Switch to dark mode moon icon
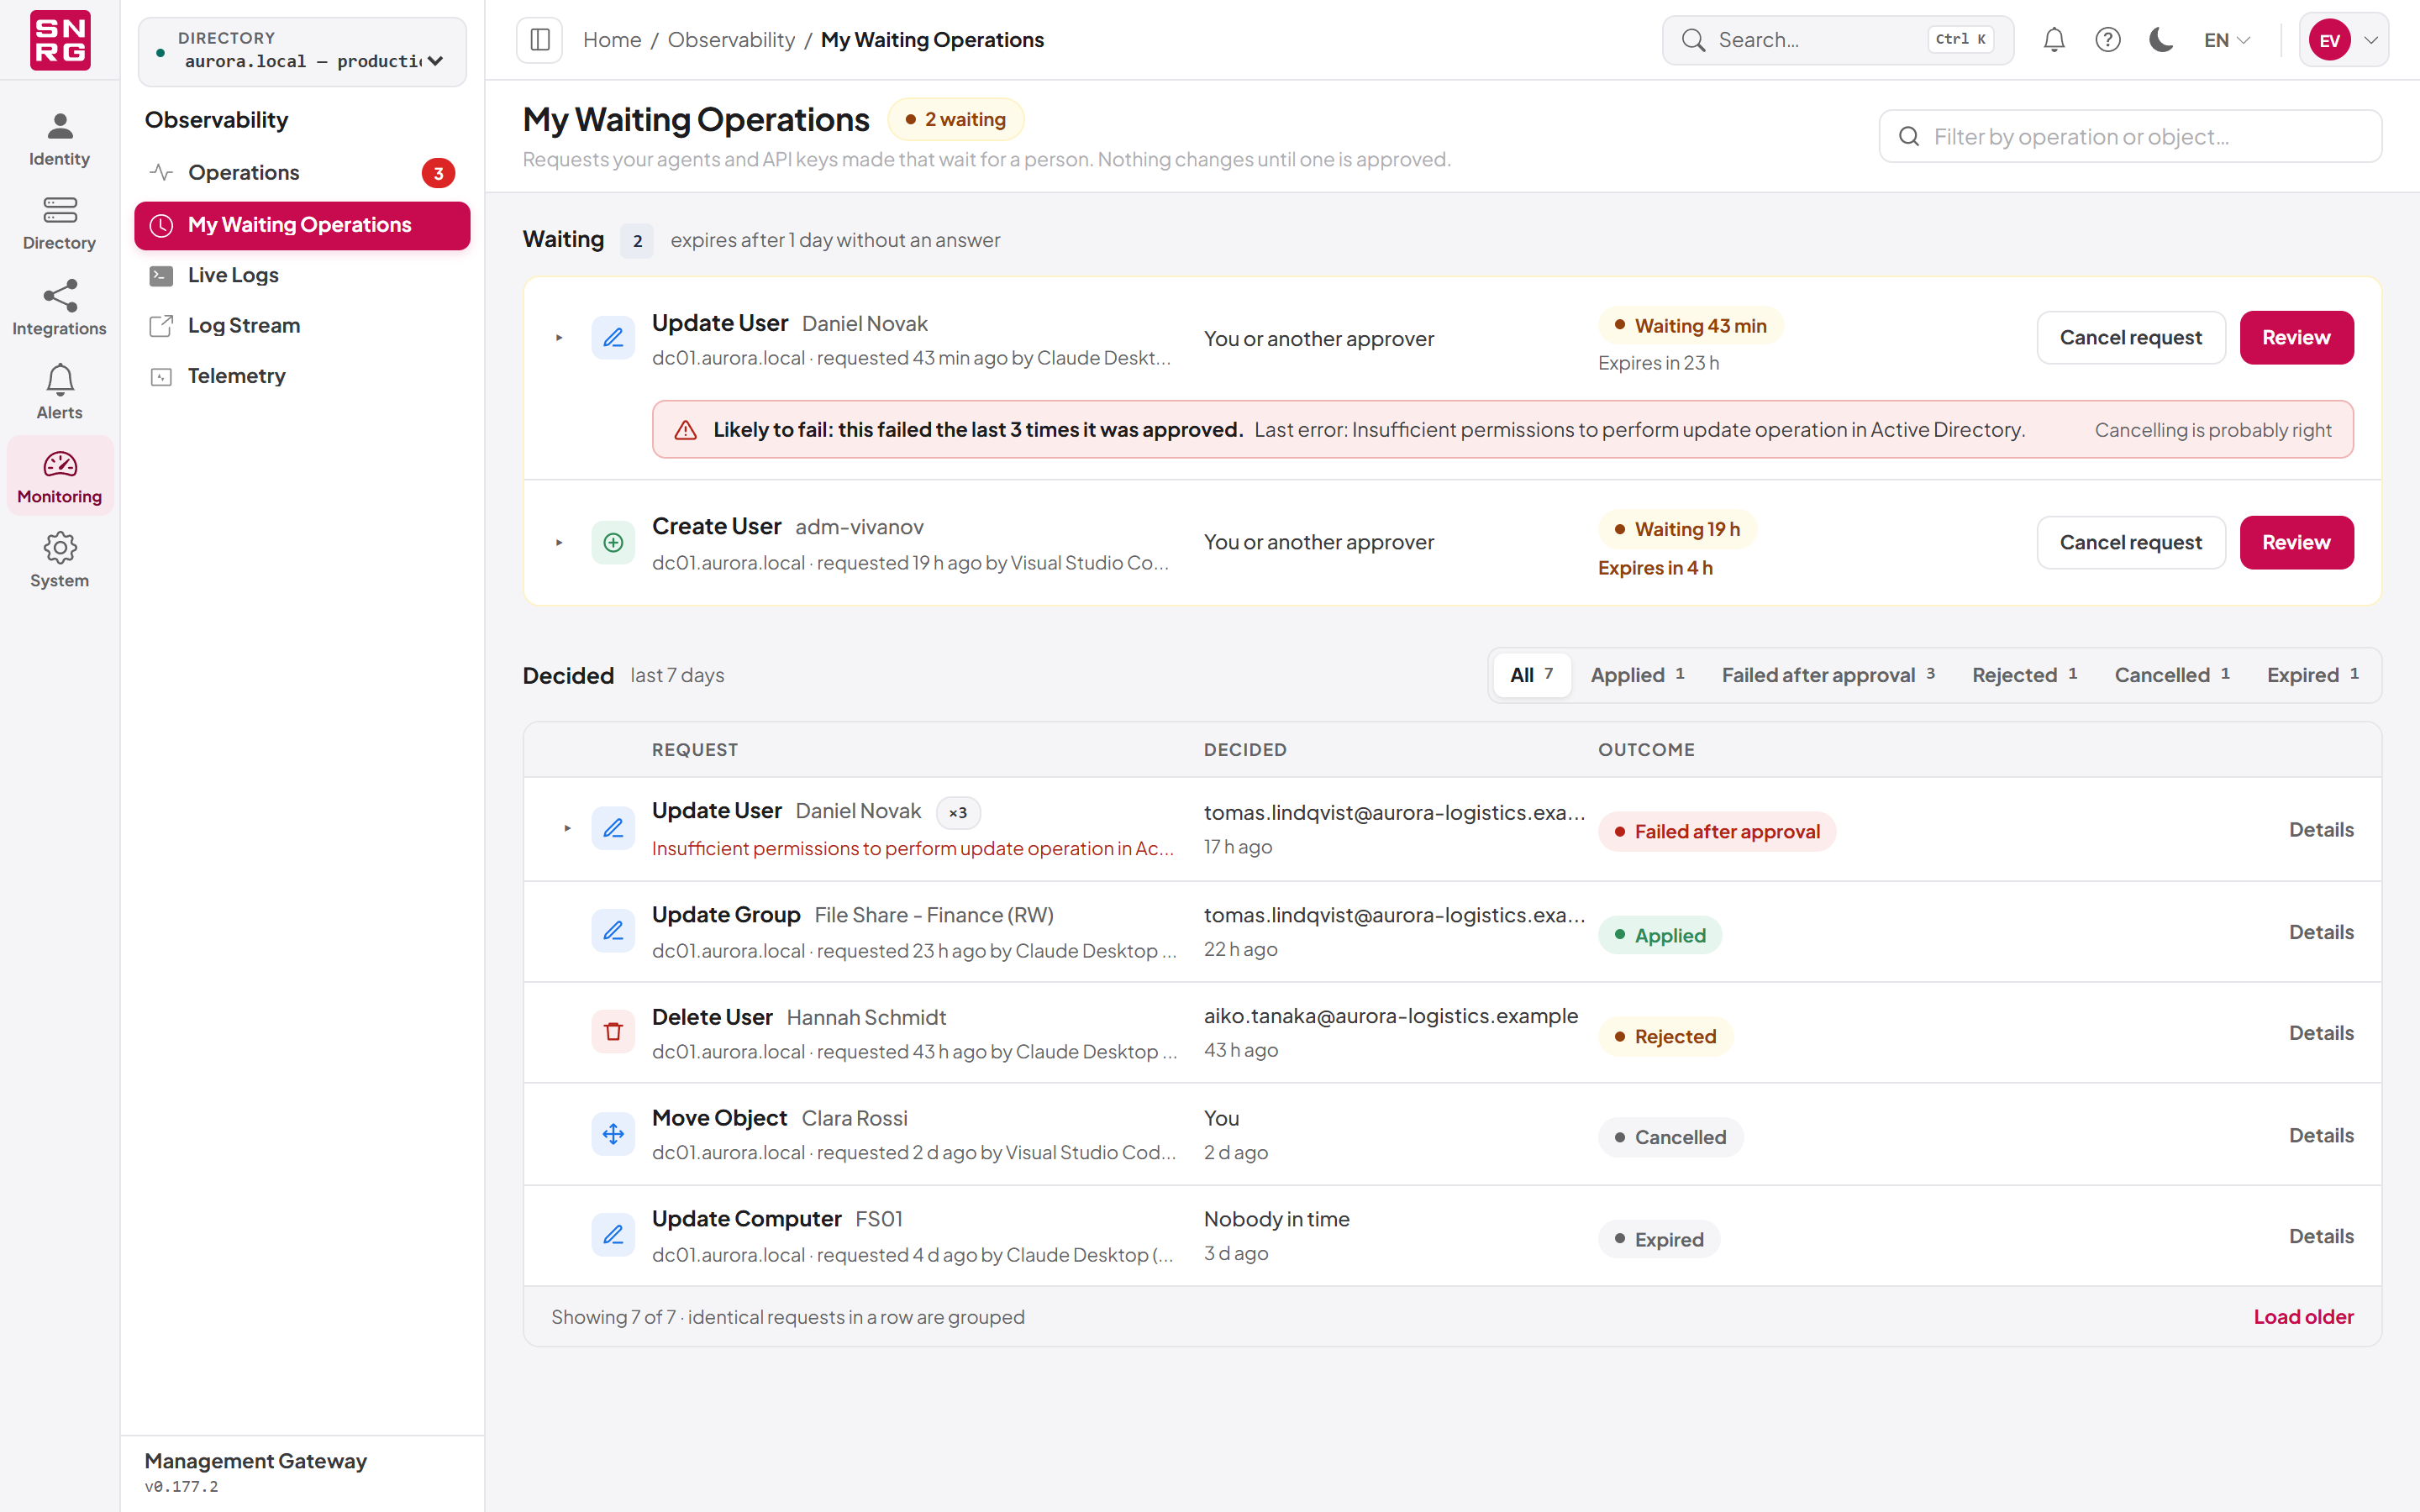 (2162, 40)
